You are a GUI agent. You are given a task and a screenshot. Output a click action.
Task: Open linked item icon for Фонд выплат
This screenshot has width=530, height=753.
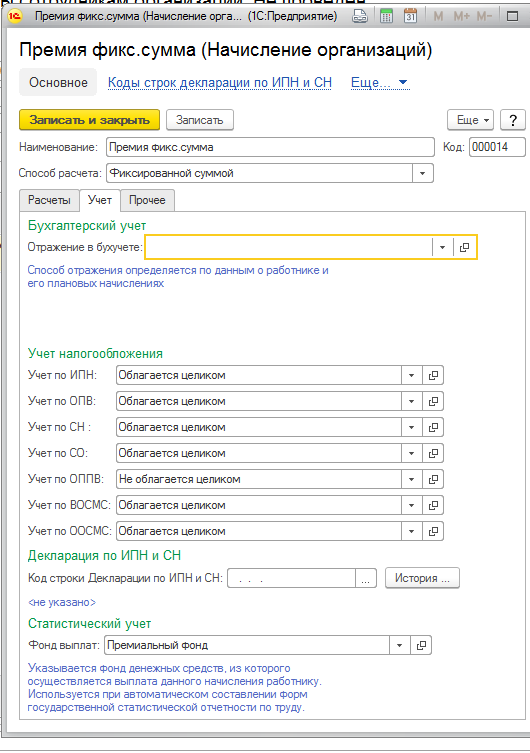(x=421, y=645)
